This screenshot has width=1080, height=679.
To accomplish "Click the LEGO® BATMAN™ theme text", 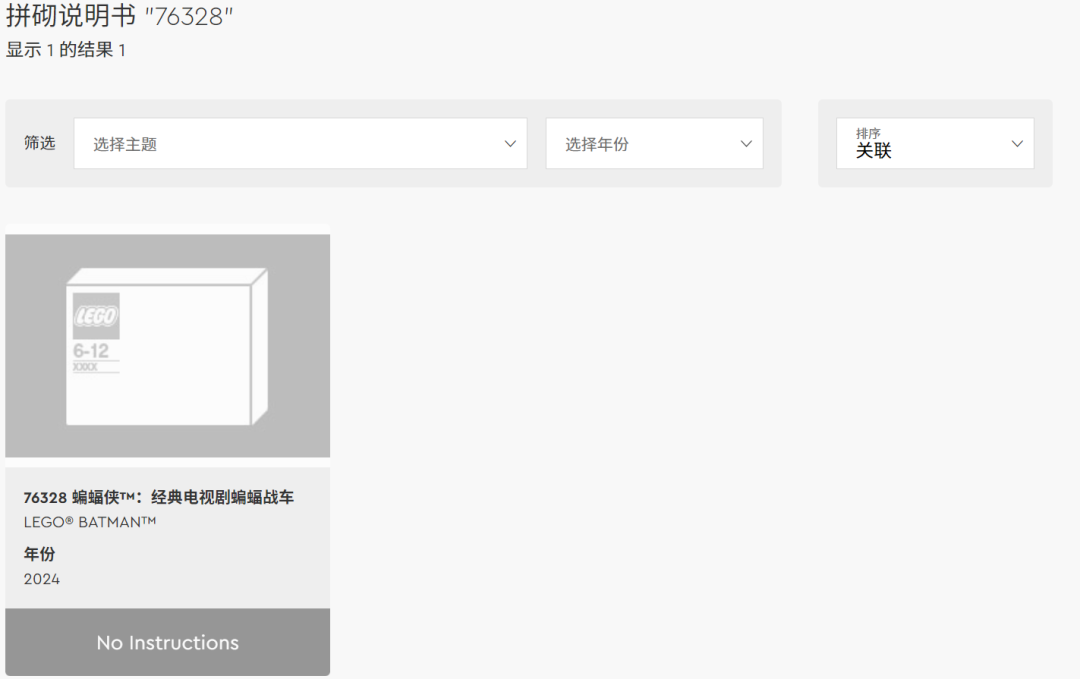I will click(90, 522).
